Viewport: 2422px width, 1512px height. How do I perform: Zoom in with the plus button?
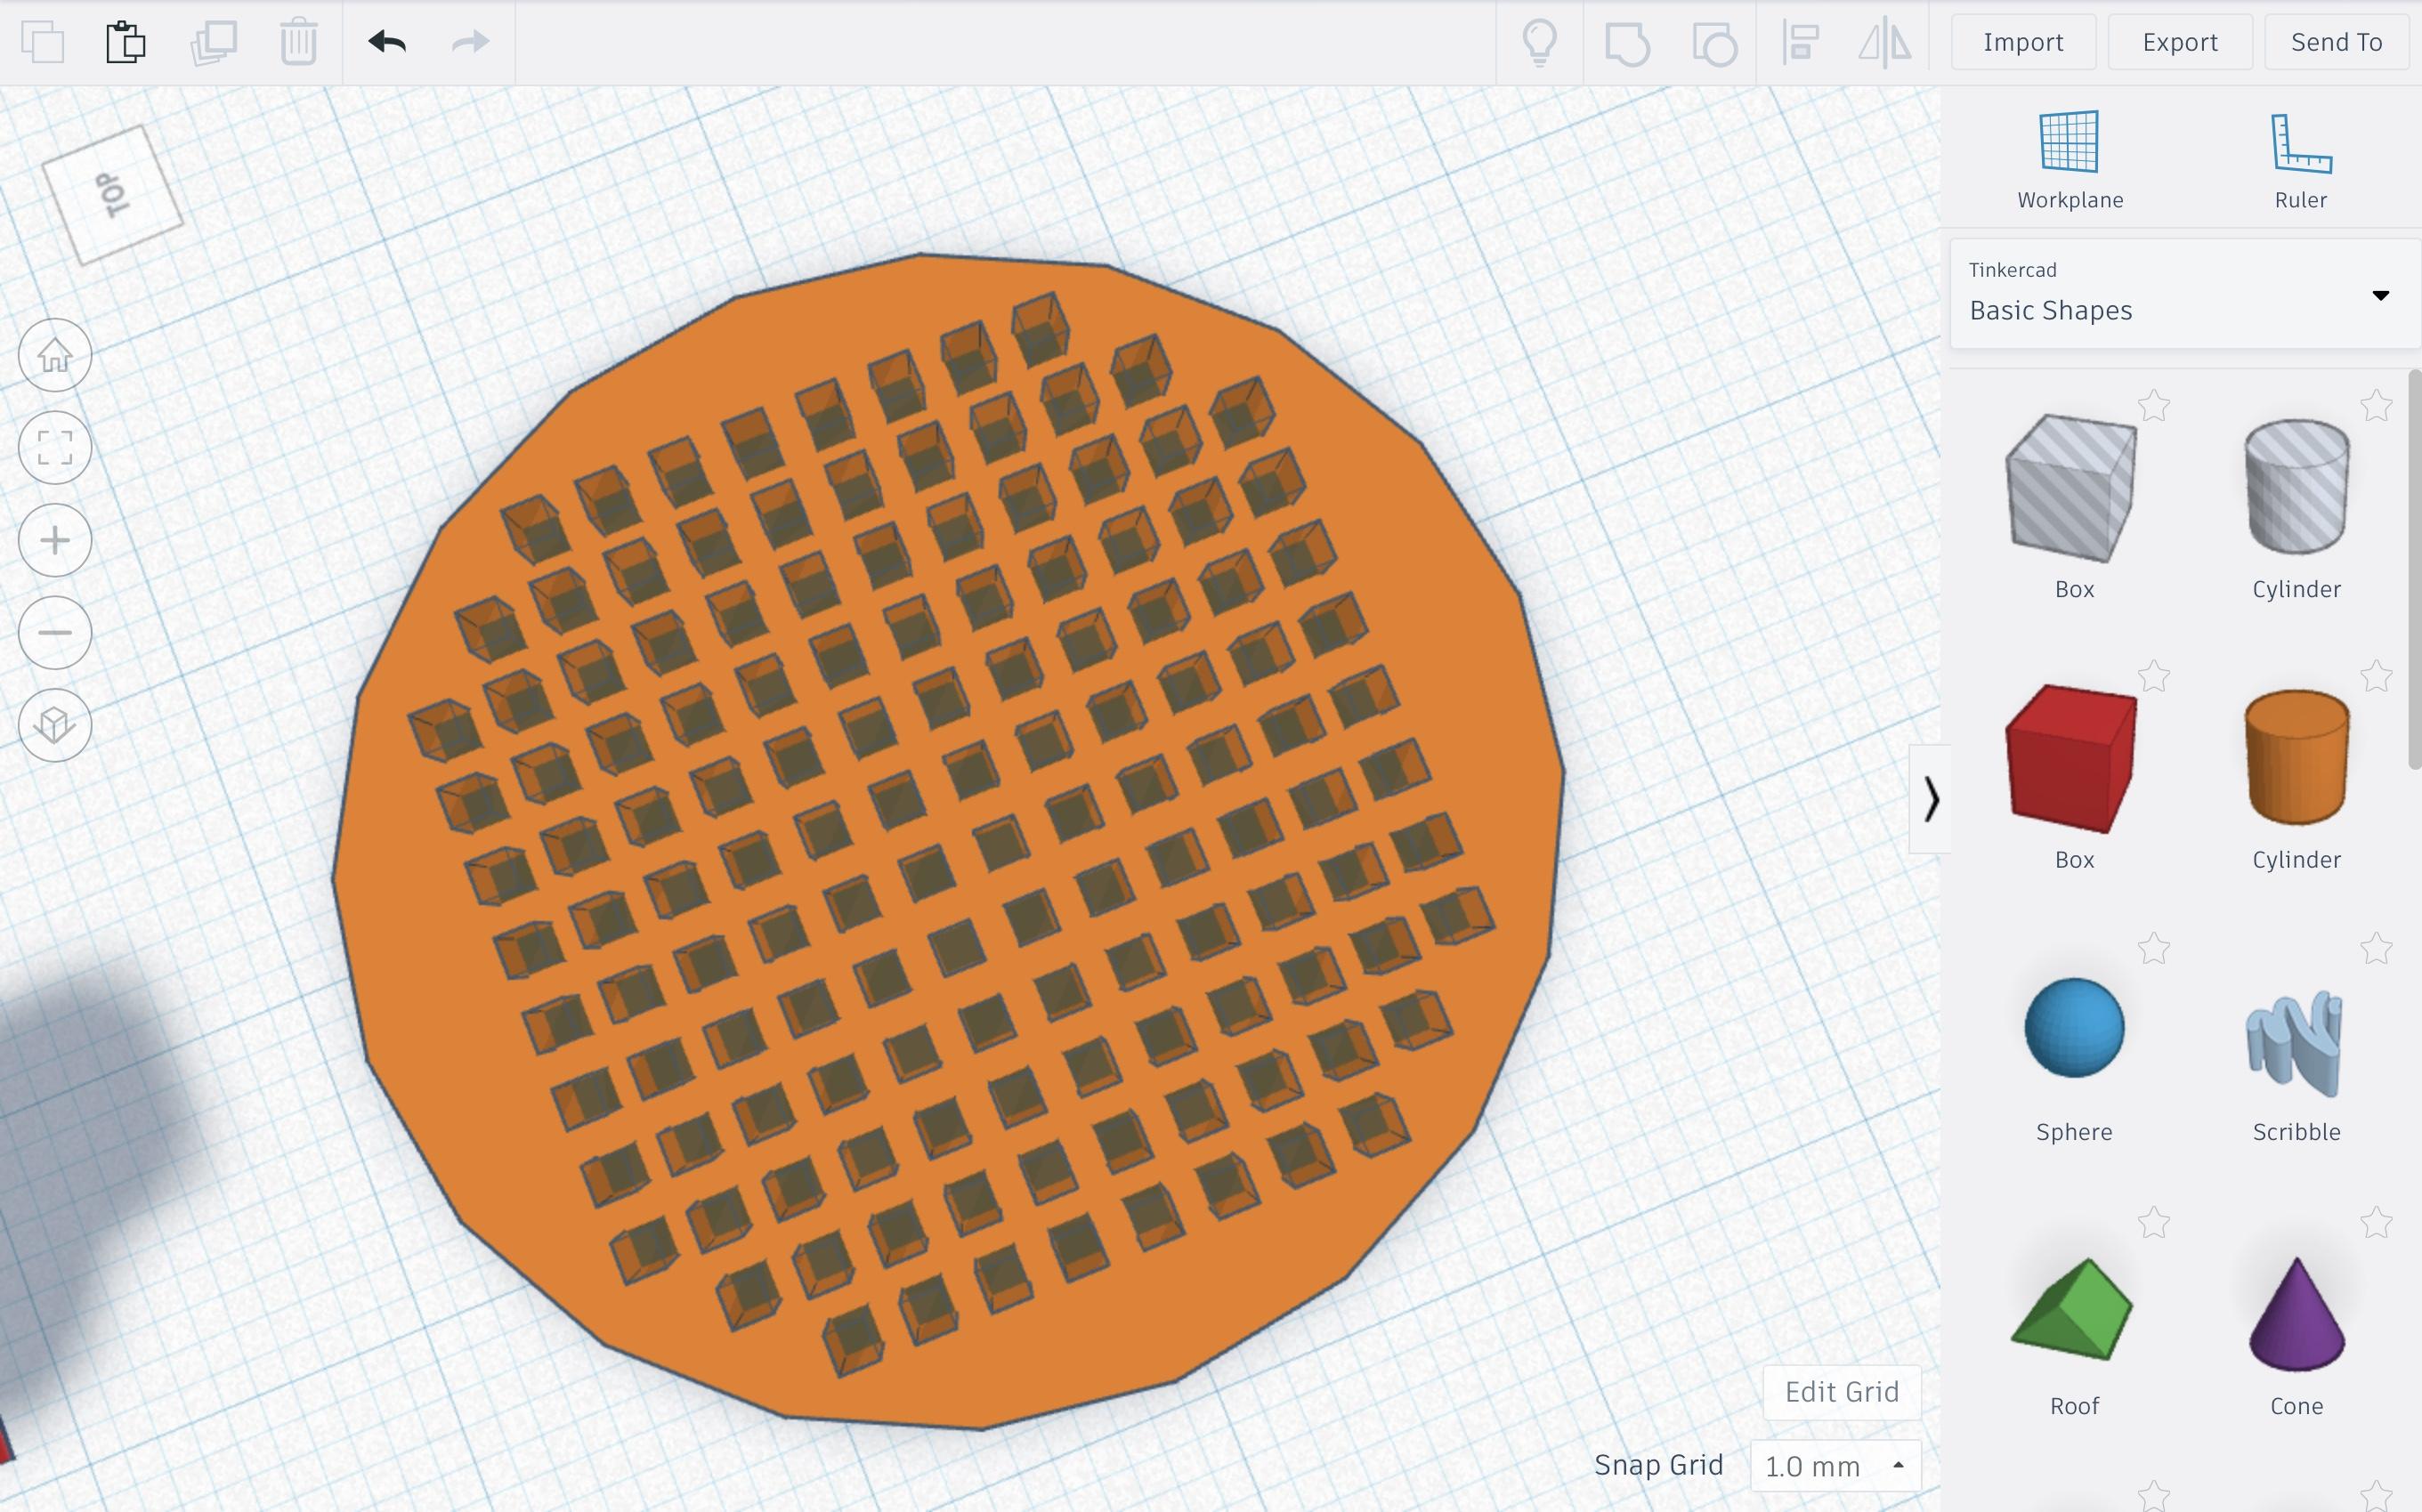pos(55,540)
